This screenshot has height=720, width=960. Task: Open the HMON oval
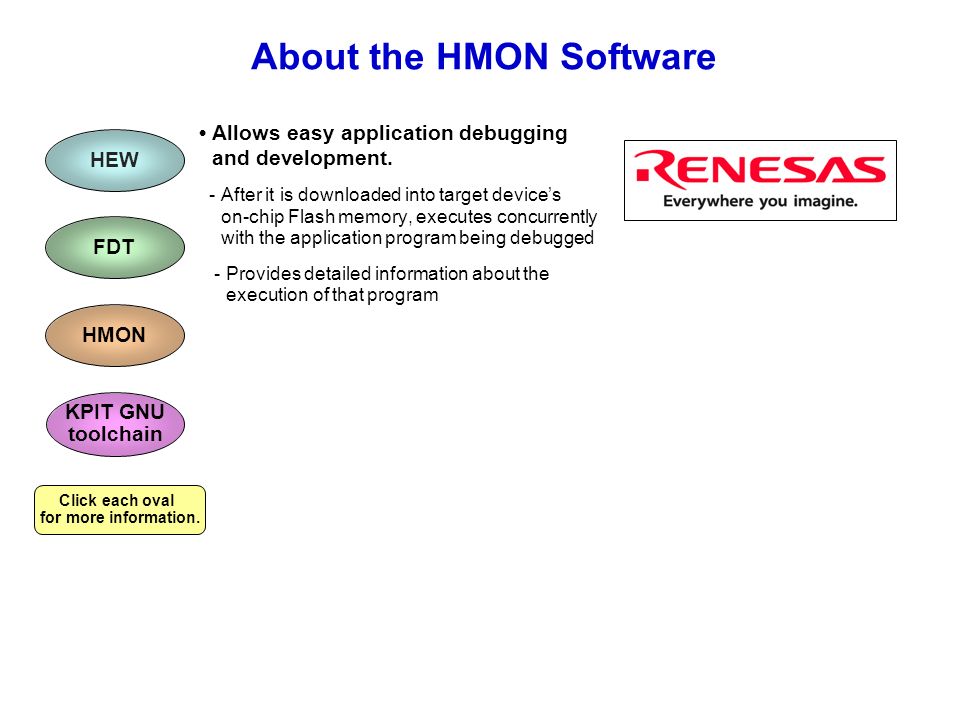(114, 336)
